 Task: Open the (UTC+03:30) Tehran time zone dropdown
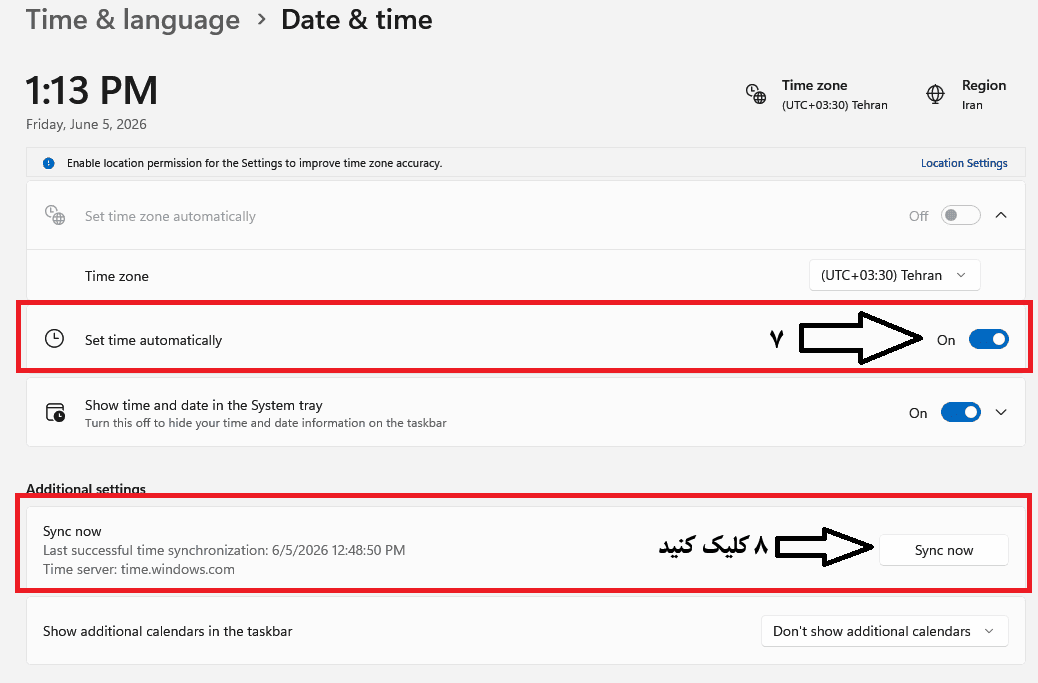tap(894, 275)
